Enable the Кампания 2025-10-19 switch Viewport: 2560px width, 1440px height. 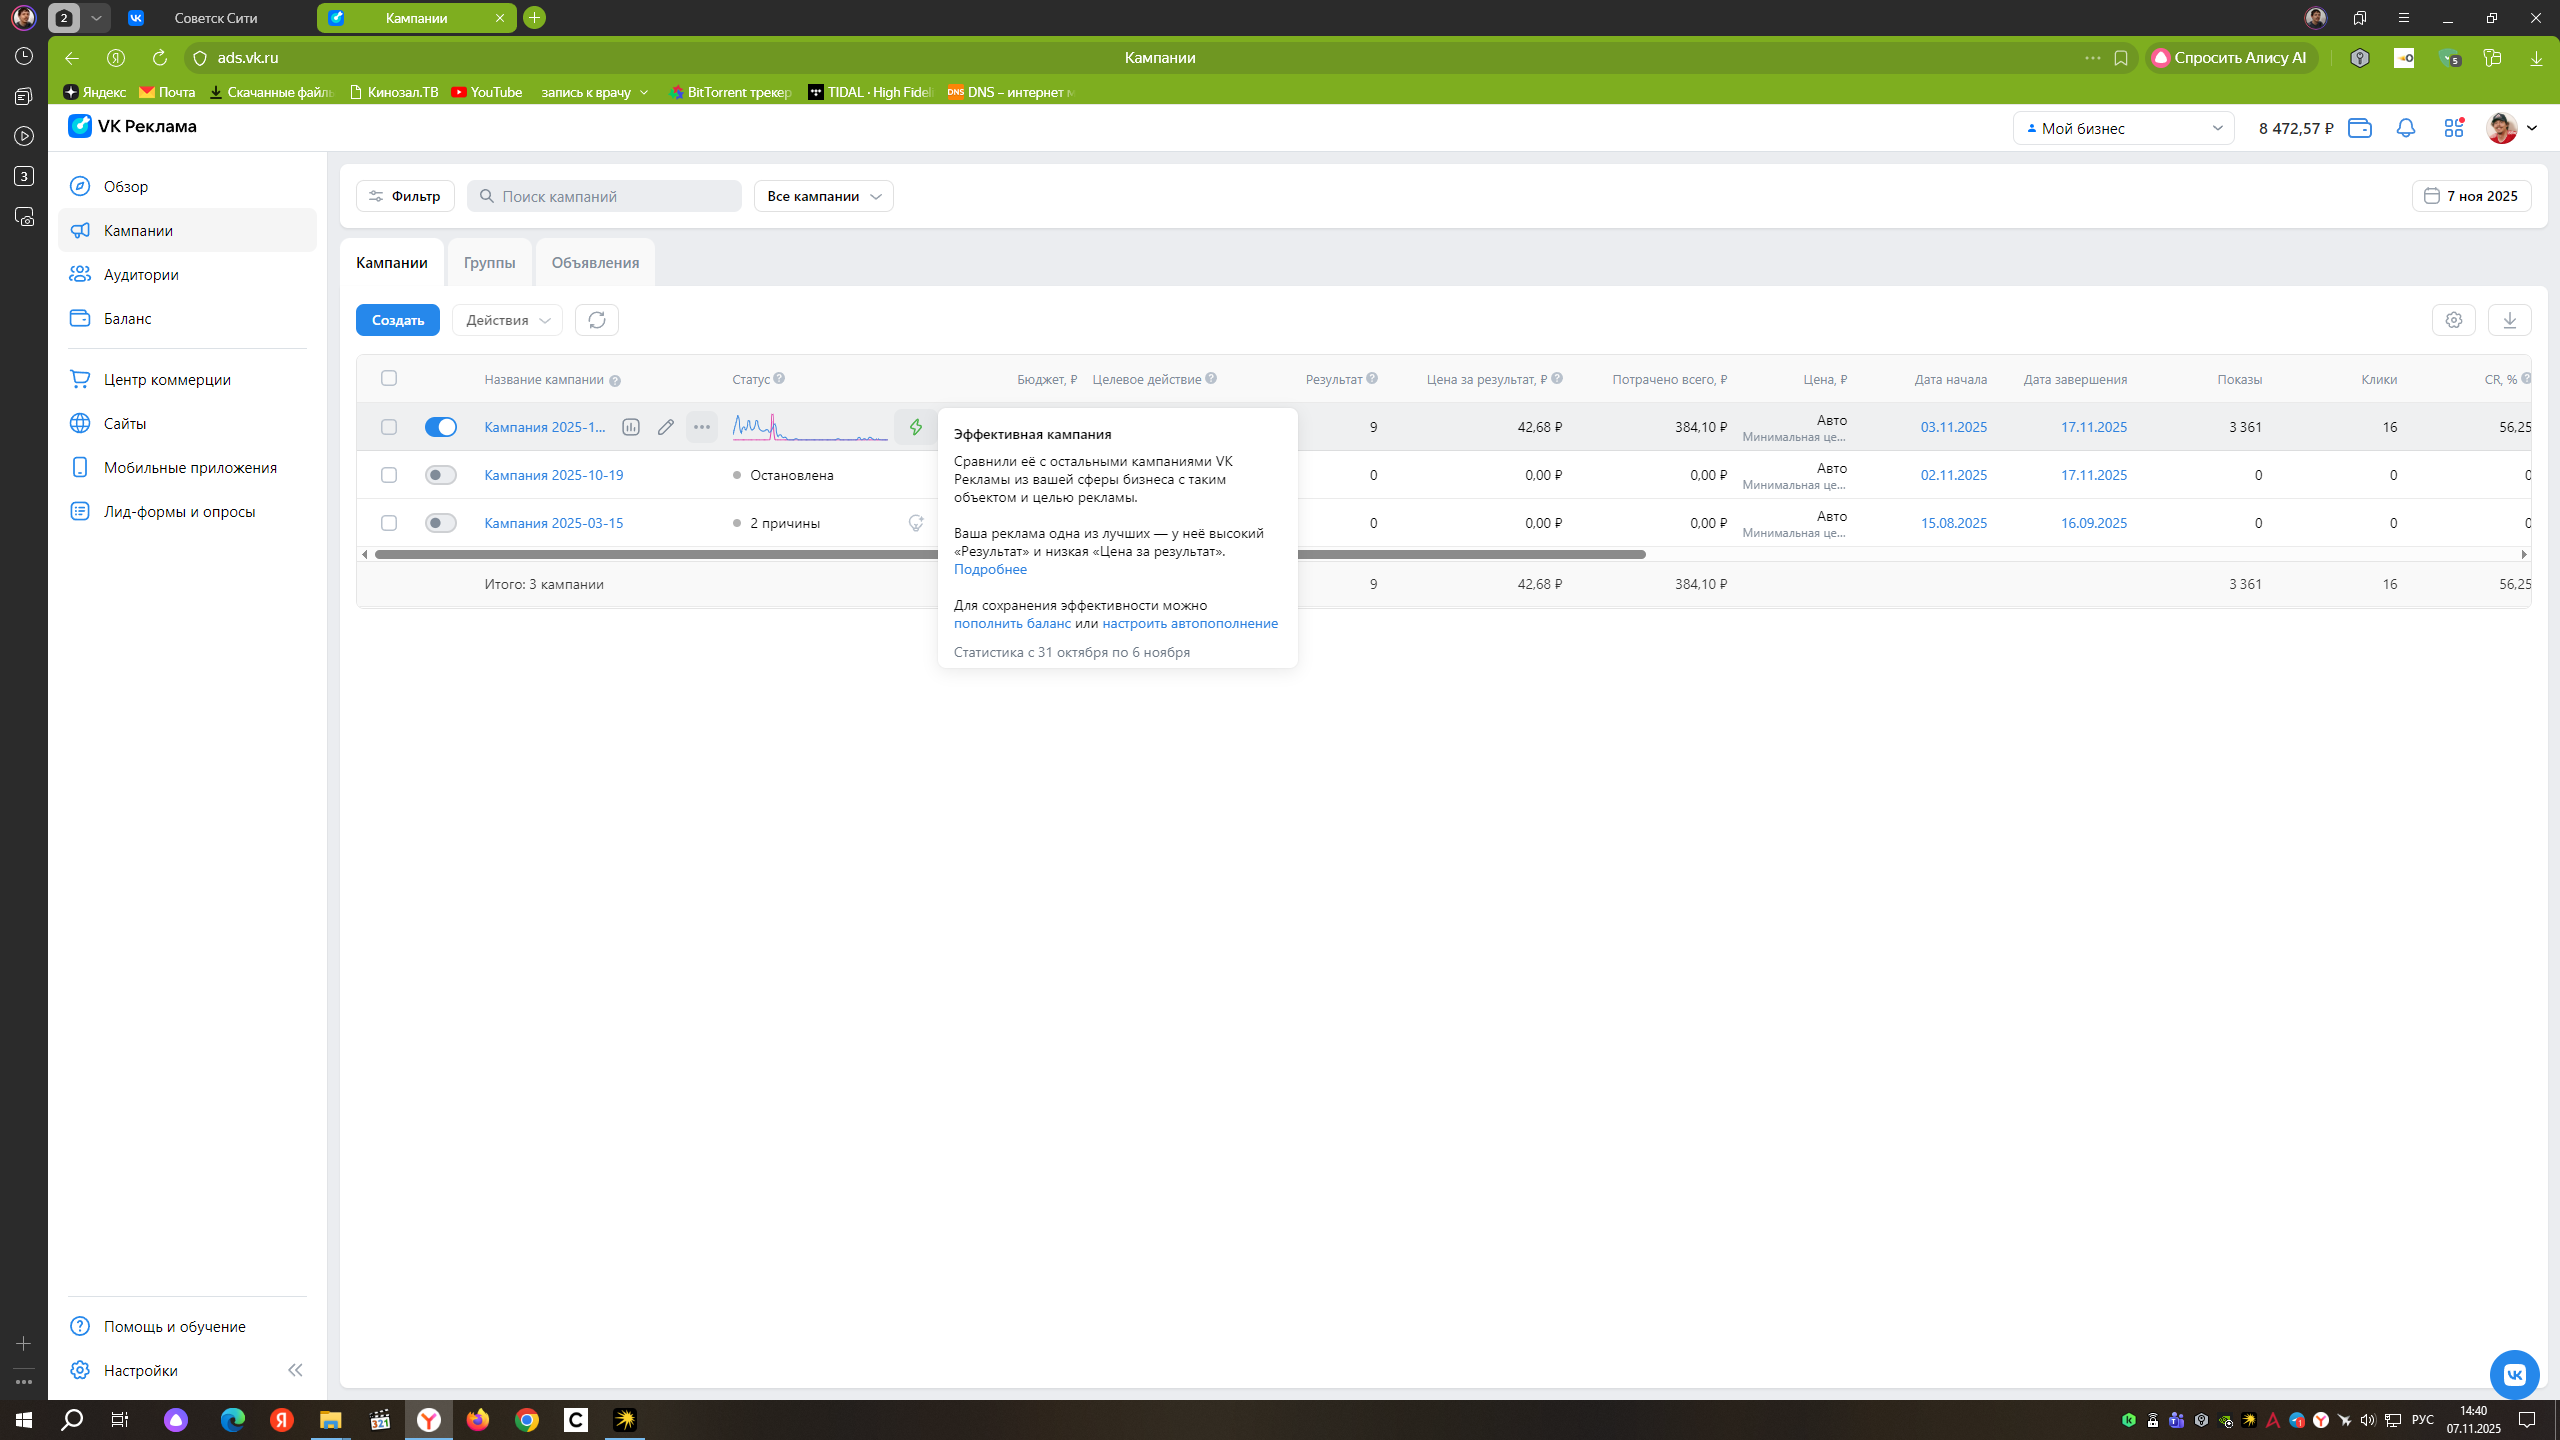(441, 475)
